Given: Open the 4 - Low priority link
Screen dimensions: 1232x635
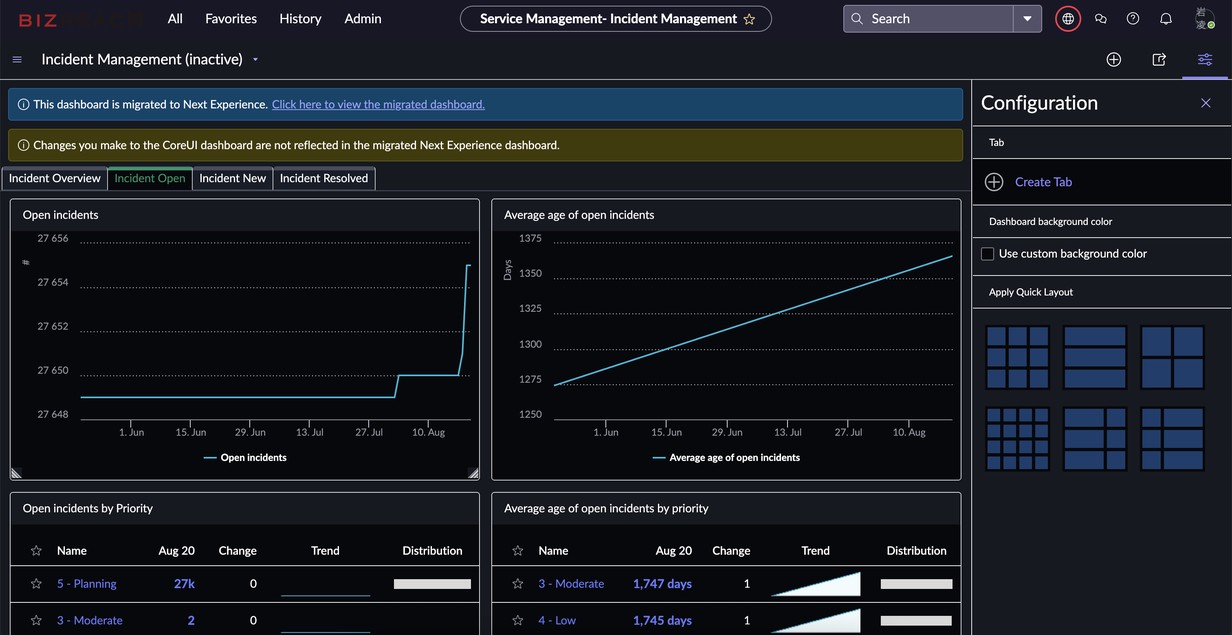Looking at the screenshot, I should pos(557,621).
